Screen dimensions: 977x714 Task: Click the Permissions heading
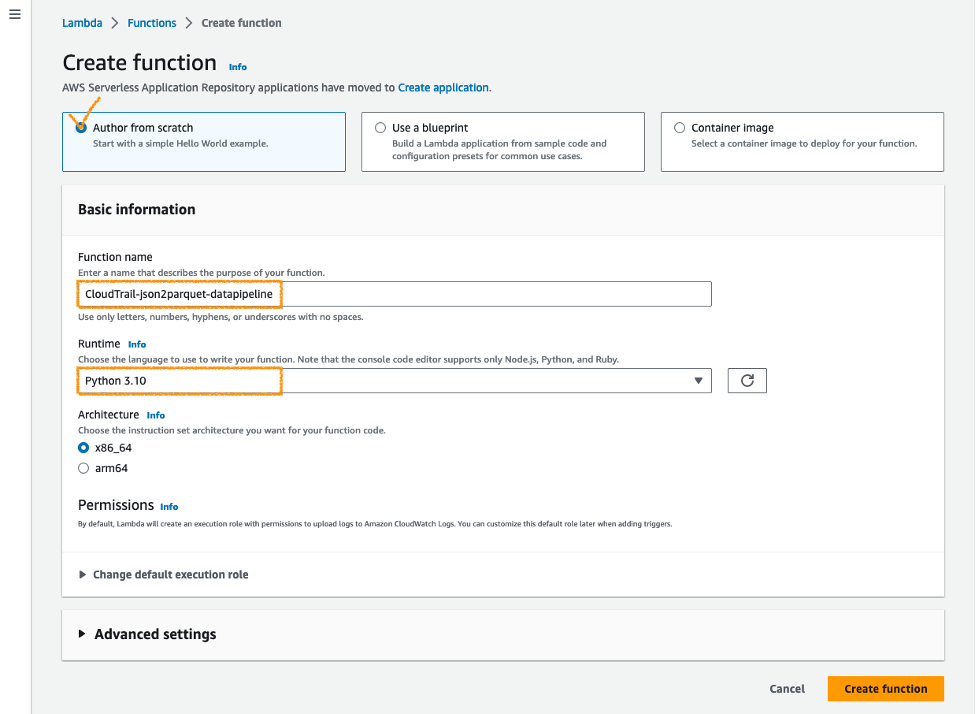pyautogui.click(x=116, y=505)
